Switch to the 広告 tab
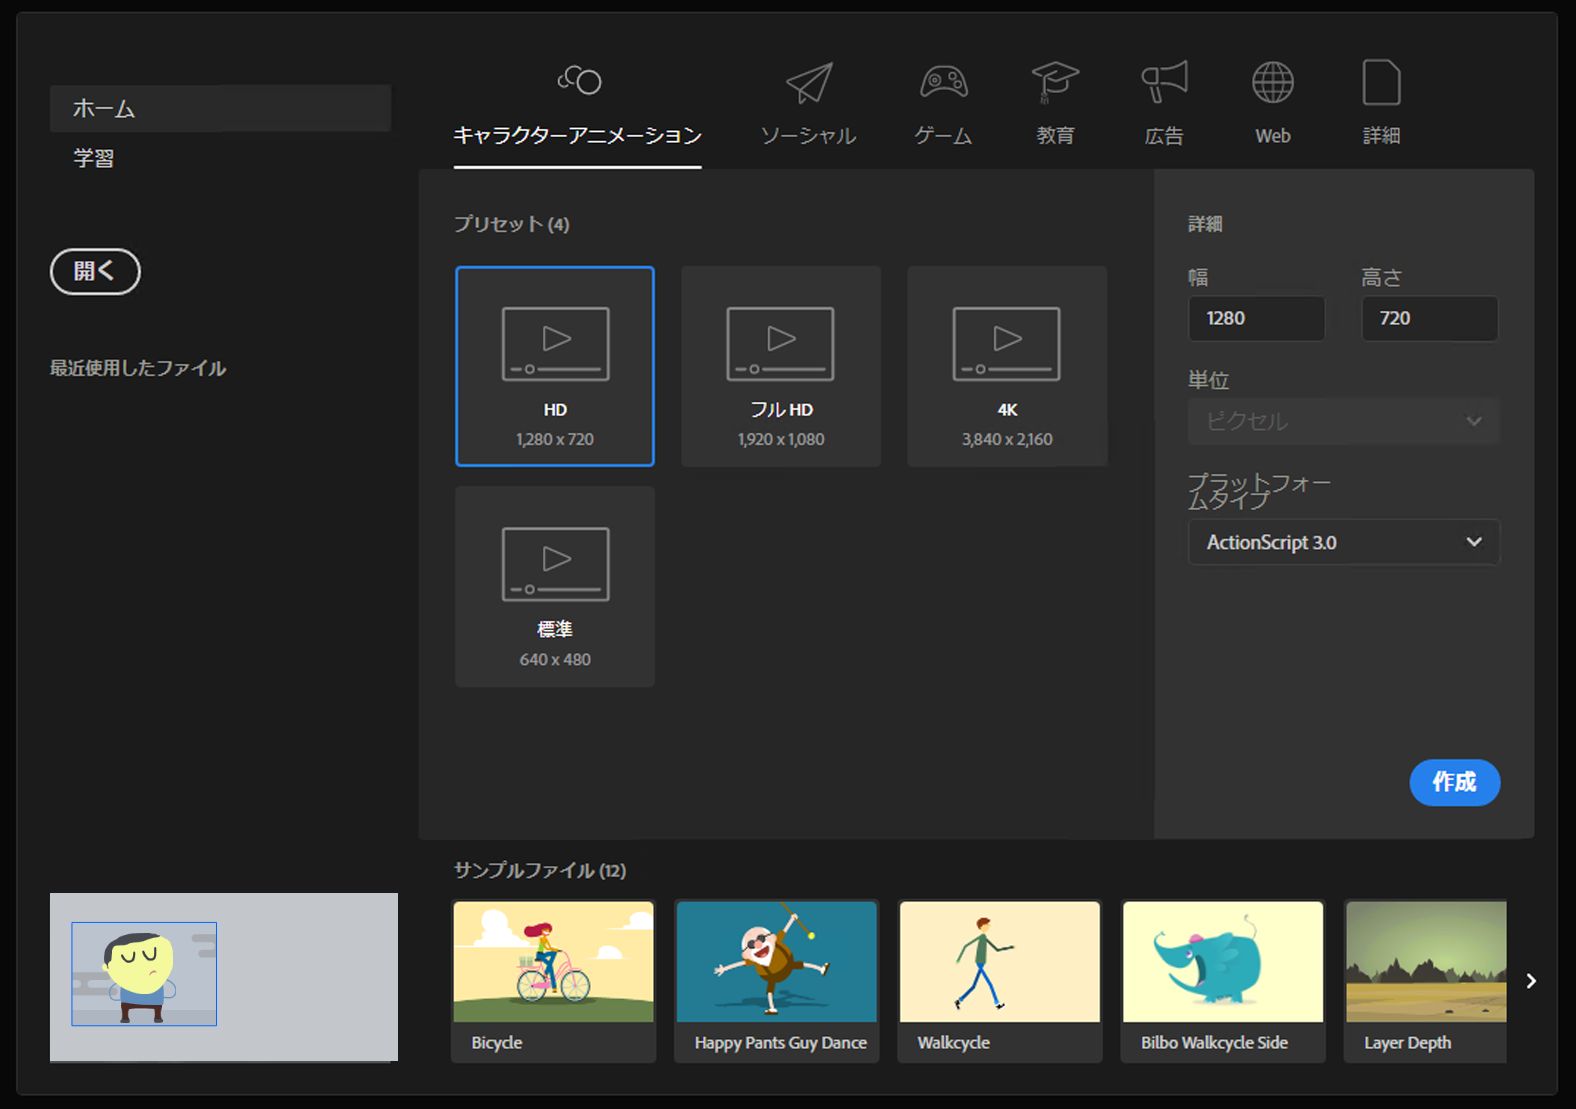The image size is (1576, 1109). point(1164,136)
